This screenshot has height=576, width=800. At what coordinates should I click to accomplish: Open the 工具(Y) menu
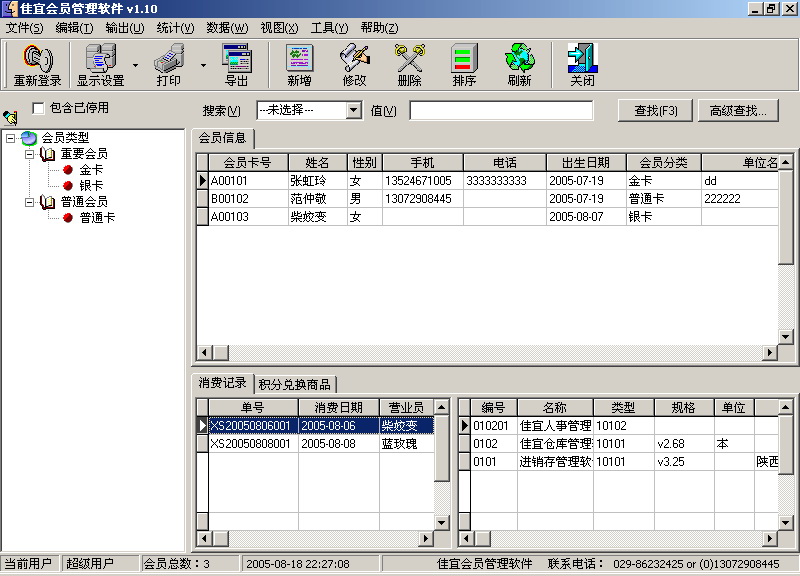tap(329, 28)
